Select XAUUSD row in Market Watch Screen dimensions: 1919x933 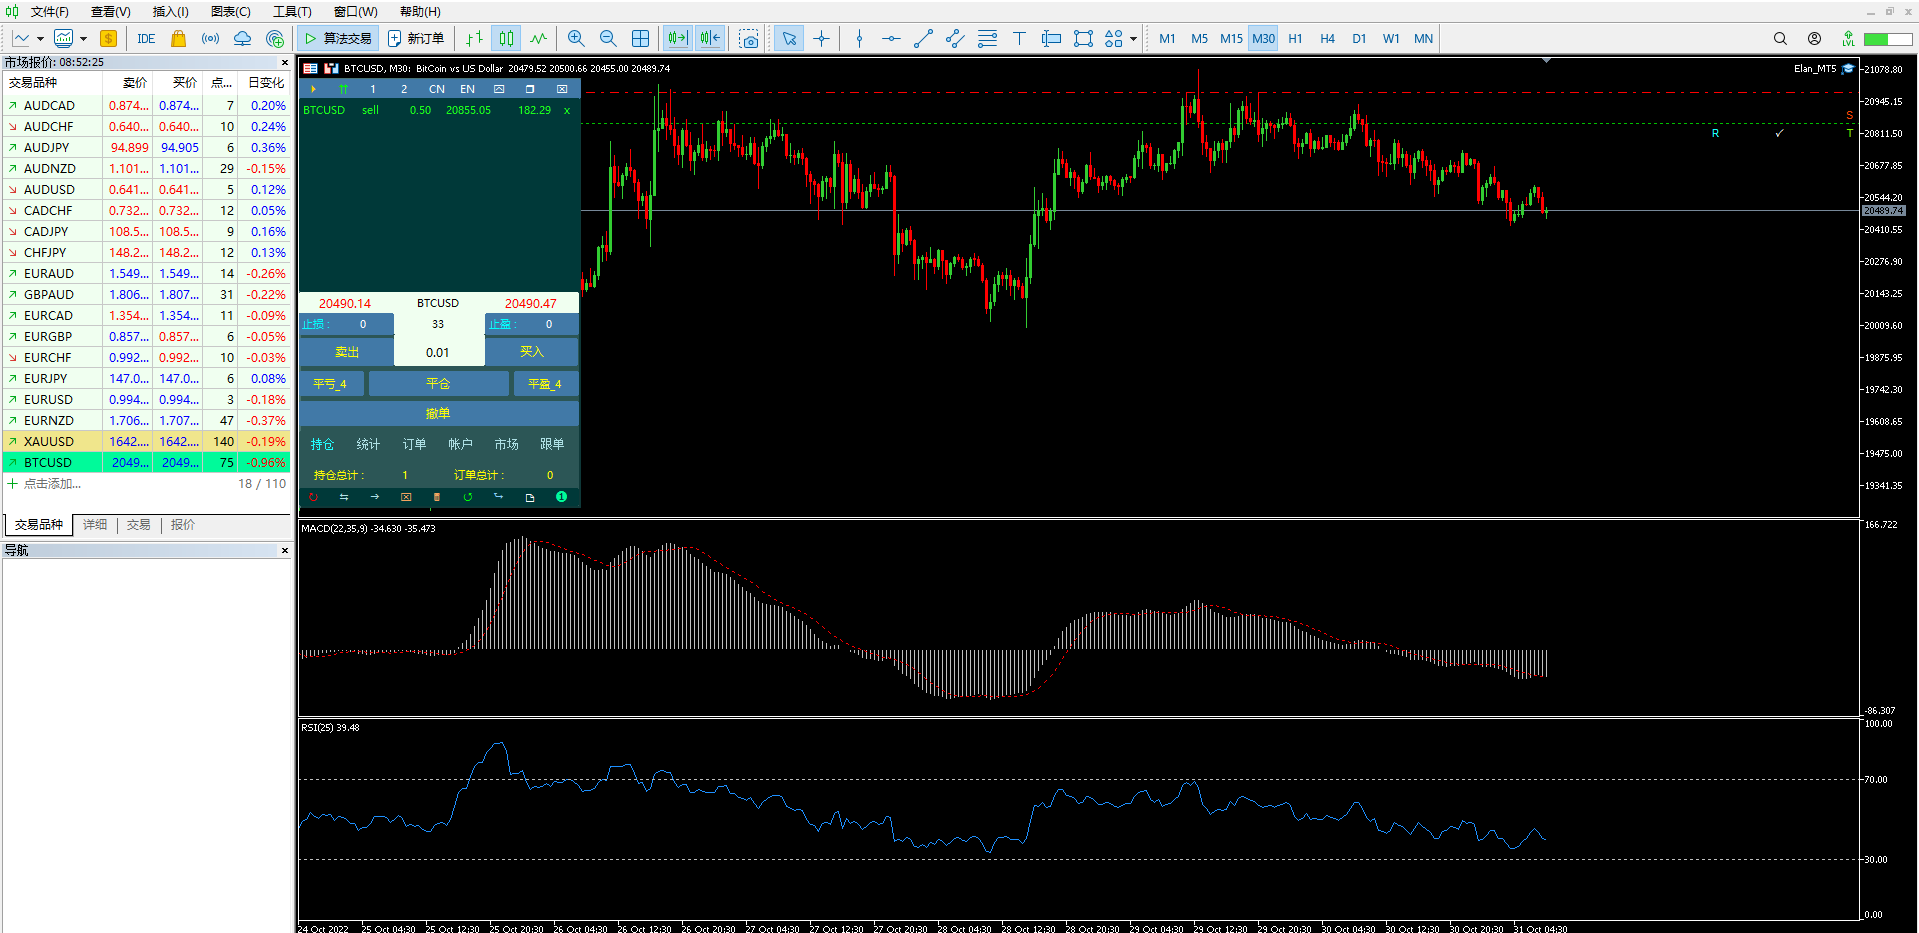point(146,441)
